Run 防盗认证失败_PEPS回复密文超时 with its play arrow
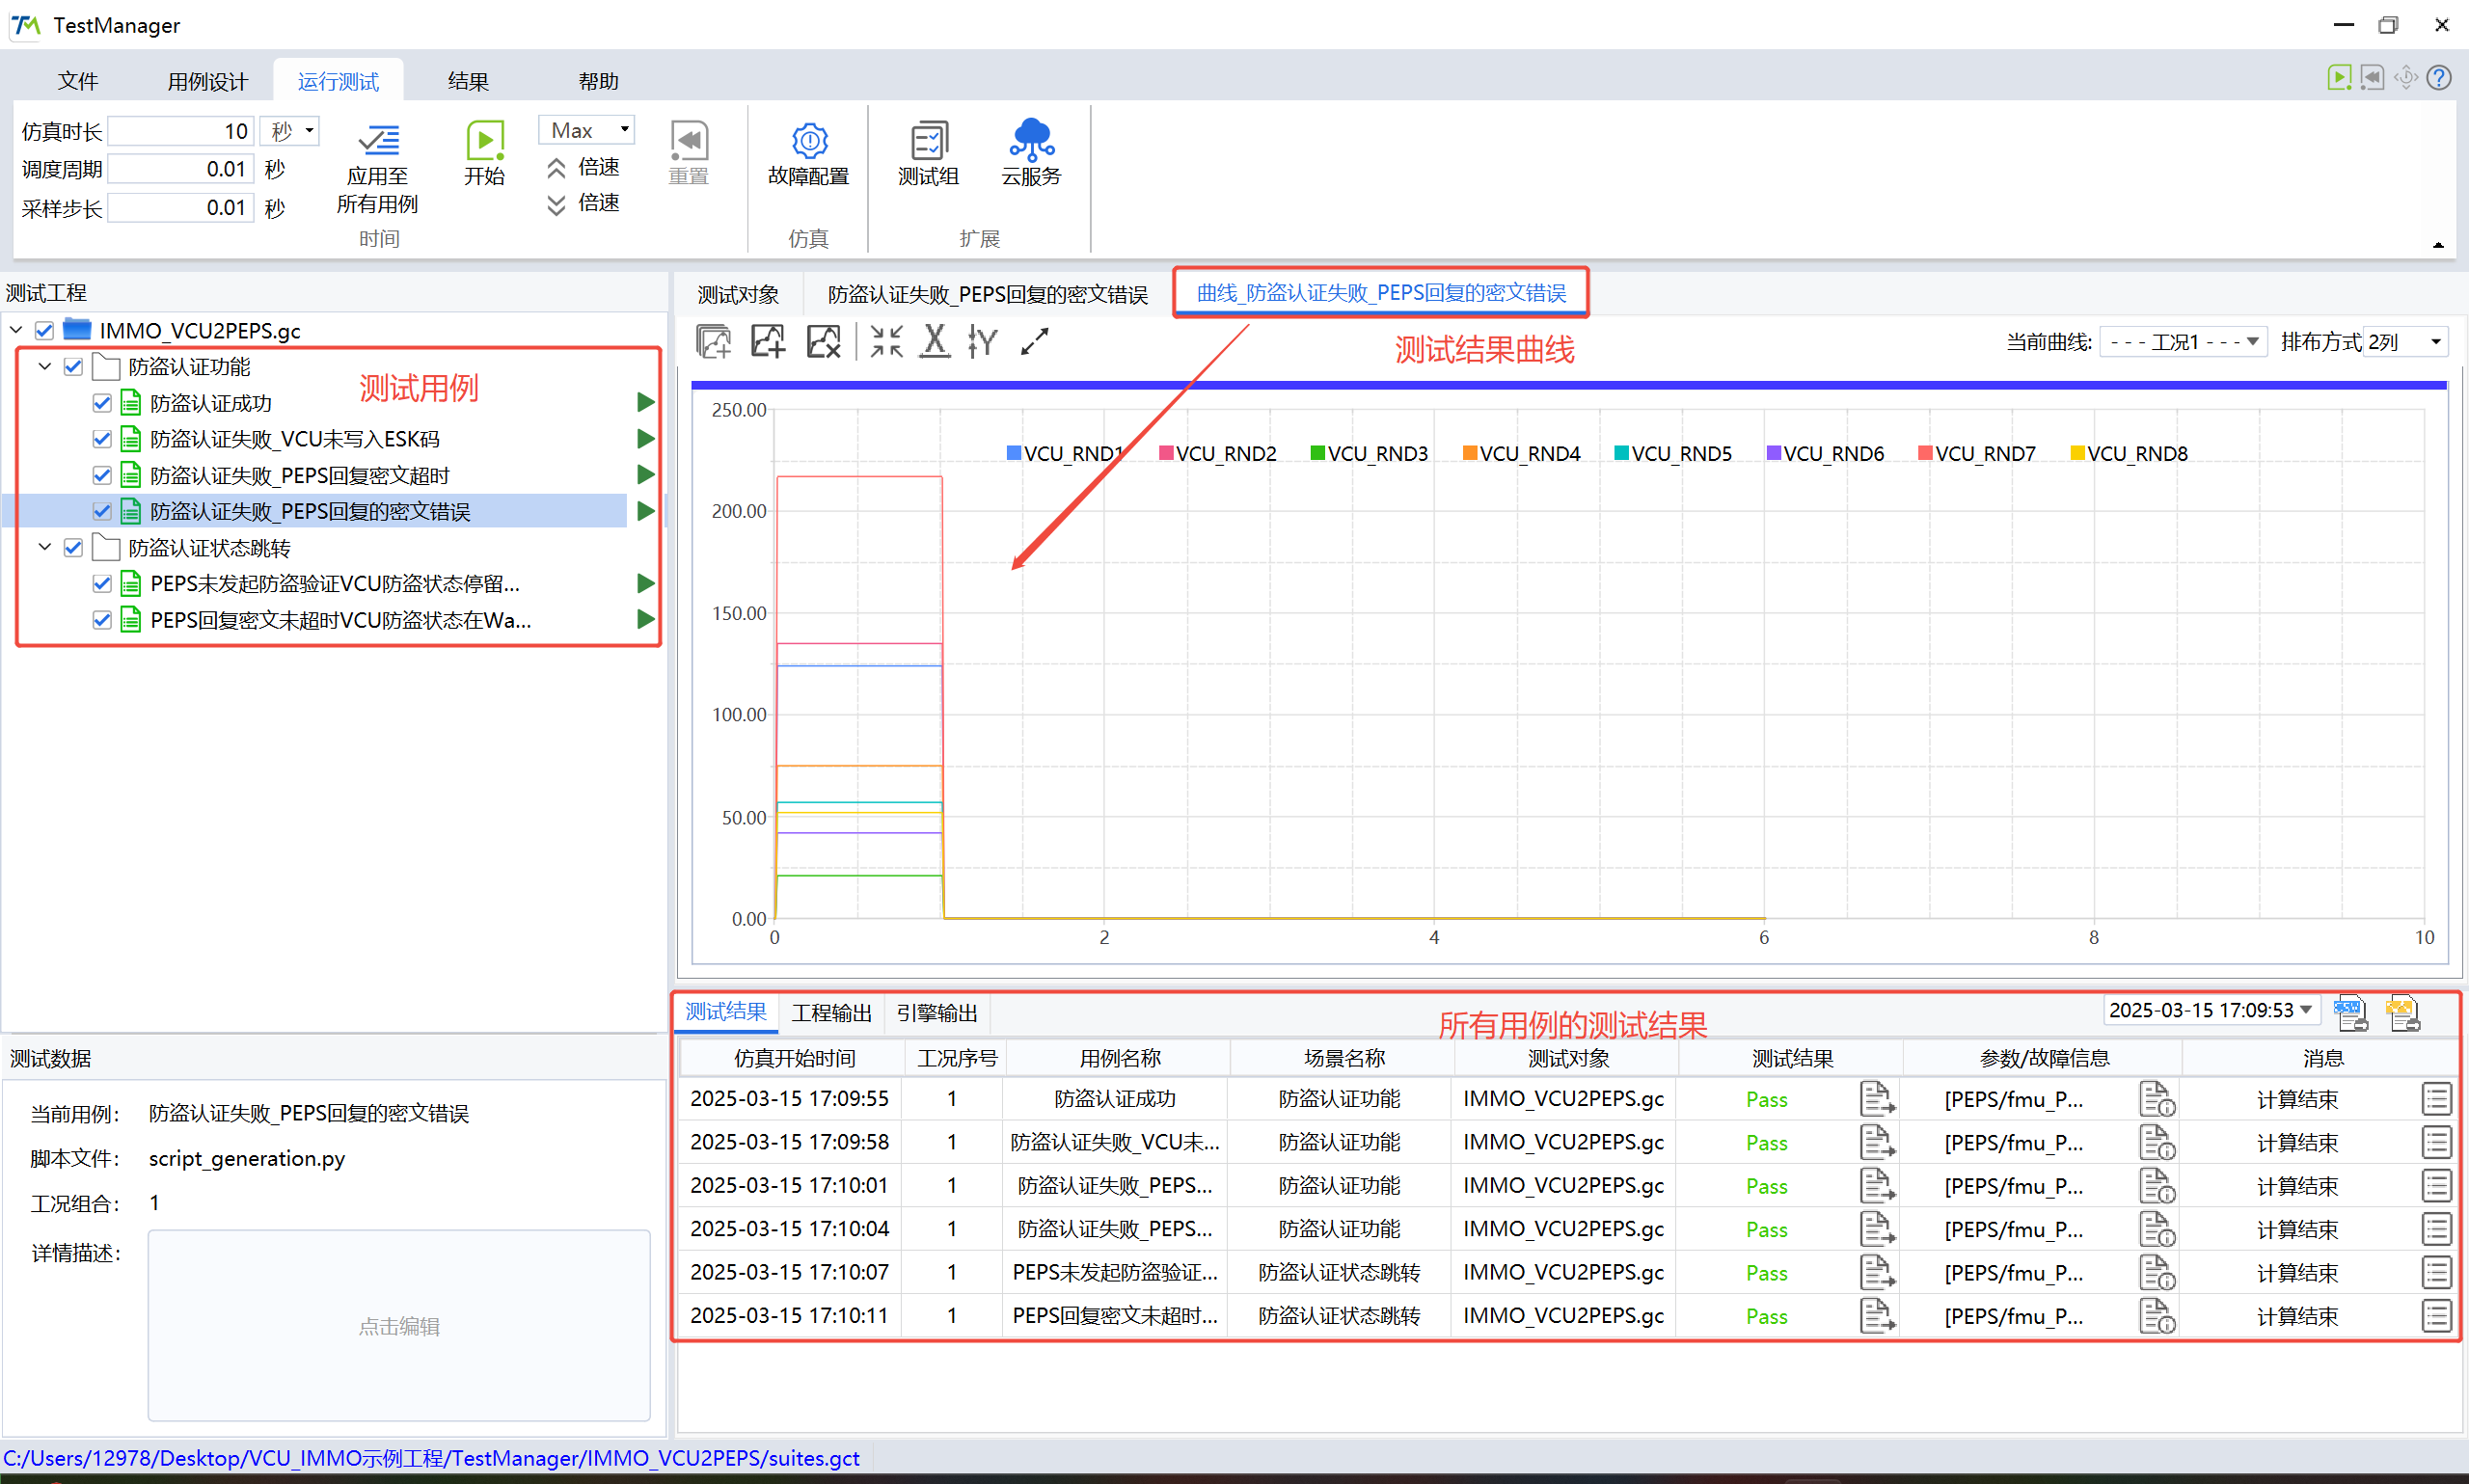The image size is (2469, 1484). click(x=646, y=475)
